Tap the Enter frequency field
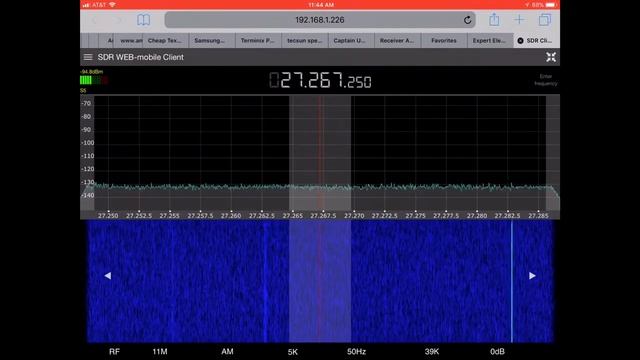The image size is (640, 360). pyautogui.click(x=546, y=80)
